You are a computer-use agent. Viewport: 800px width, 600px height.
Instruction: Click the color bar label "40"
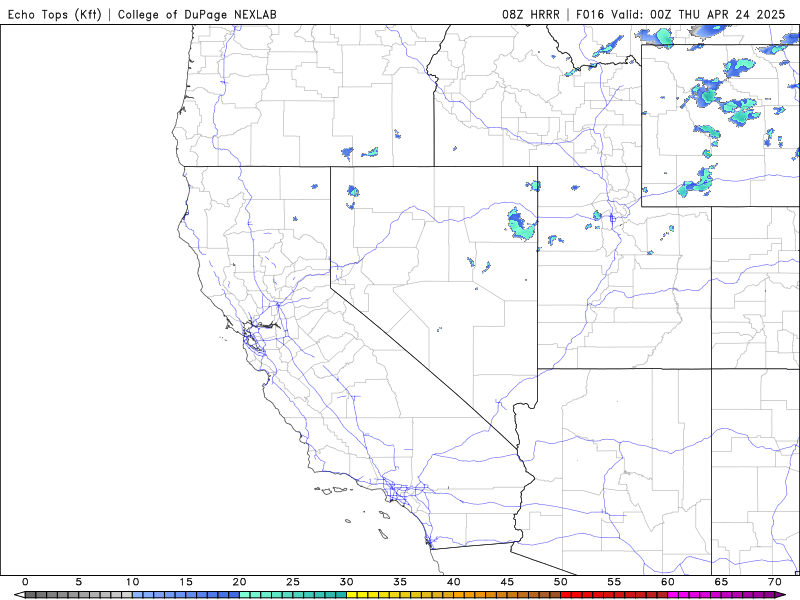click(x=454, y=582)
